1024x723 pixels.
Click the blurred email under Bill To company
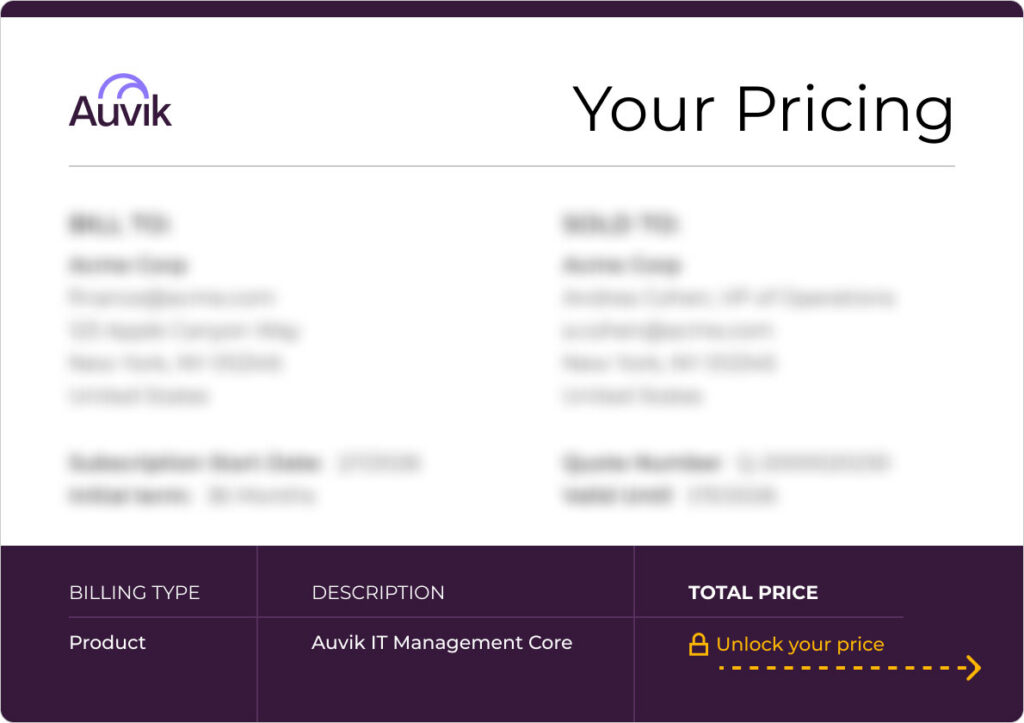point(171,298)
